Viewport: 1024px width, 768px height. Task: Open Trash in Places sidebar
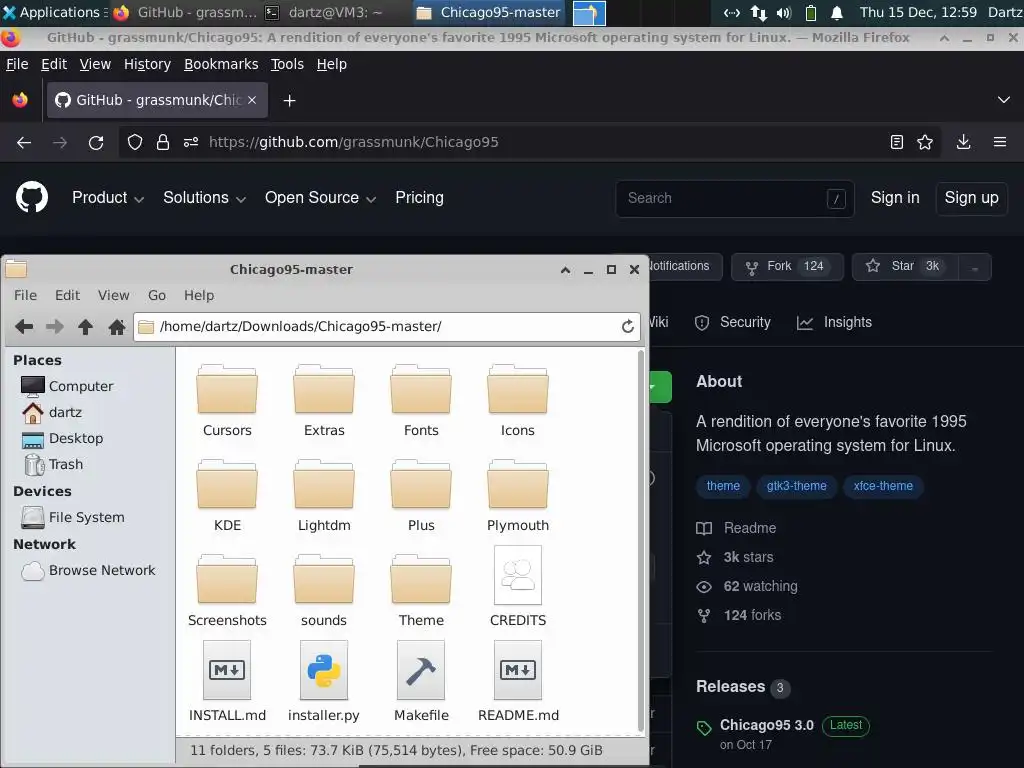point(54,464)
